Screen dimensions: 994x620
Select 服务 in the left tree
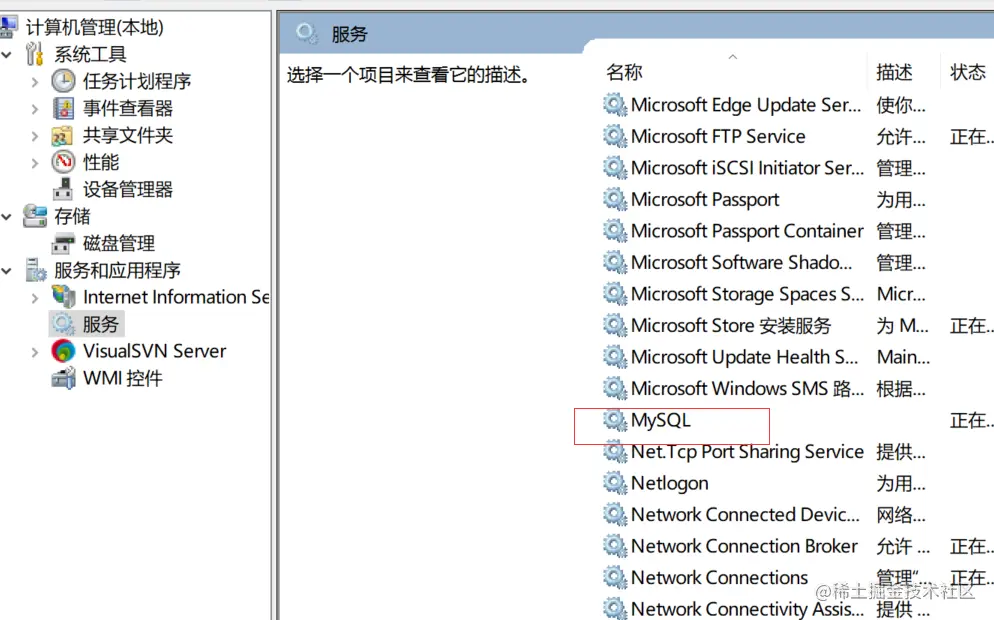[x=100, y=324]
